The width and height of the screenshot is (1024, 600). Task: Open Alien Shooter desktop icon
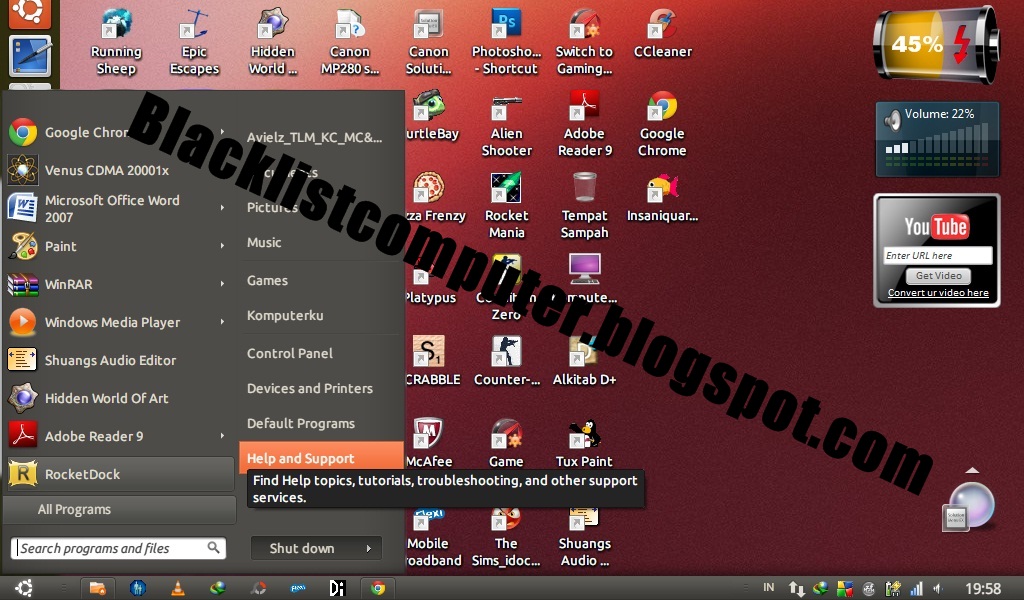coord(507,124)
